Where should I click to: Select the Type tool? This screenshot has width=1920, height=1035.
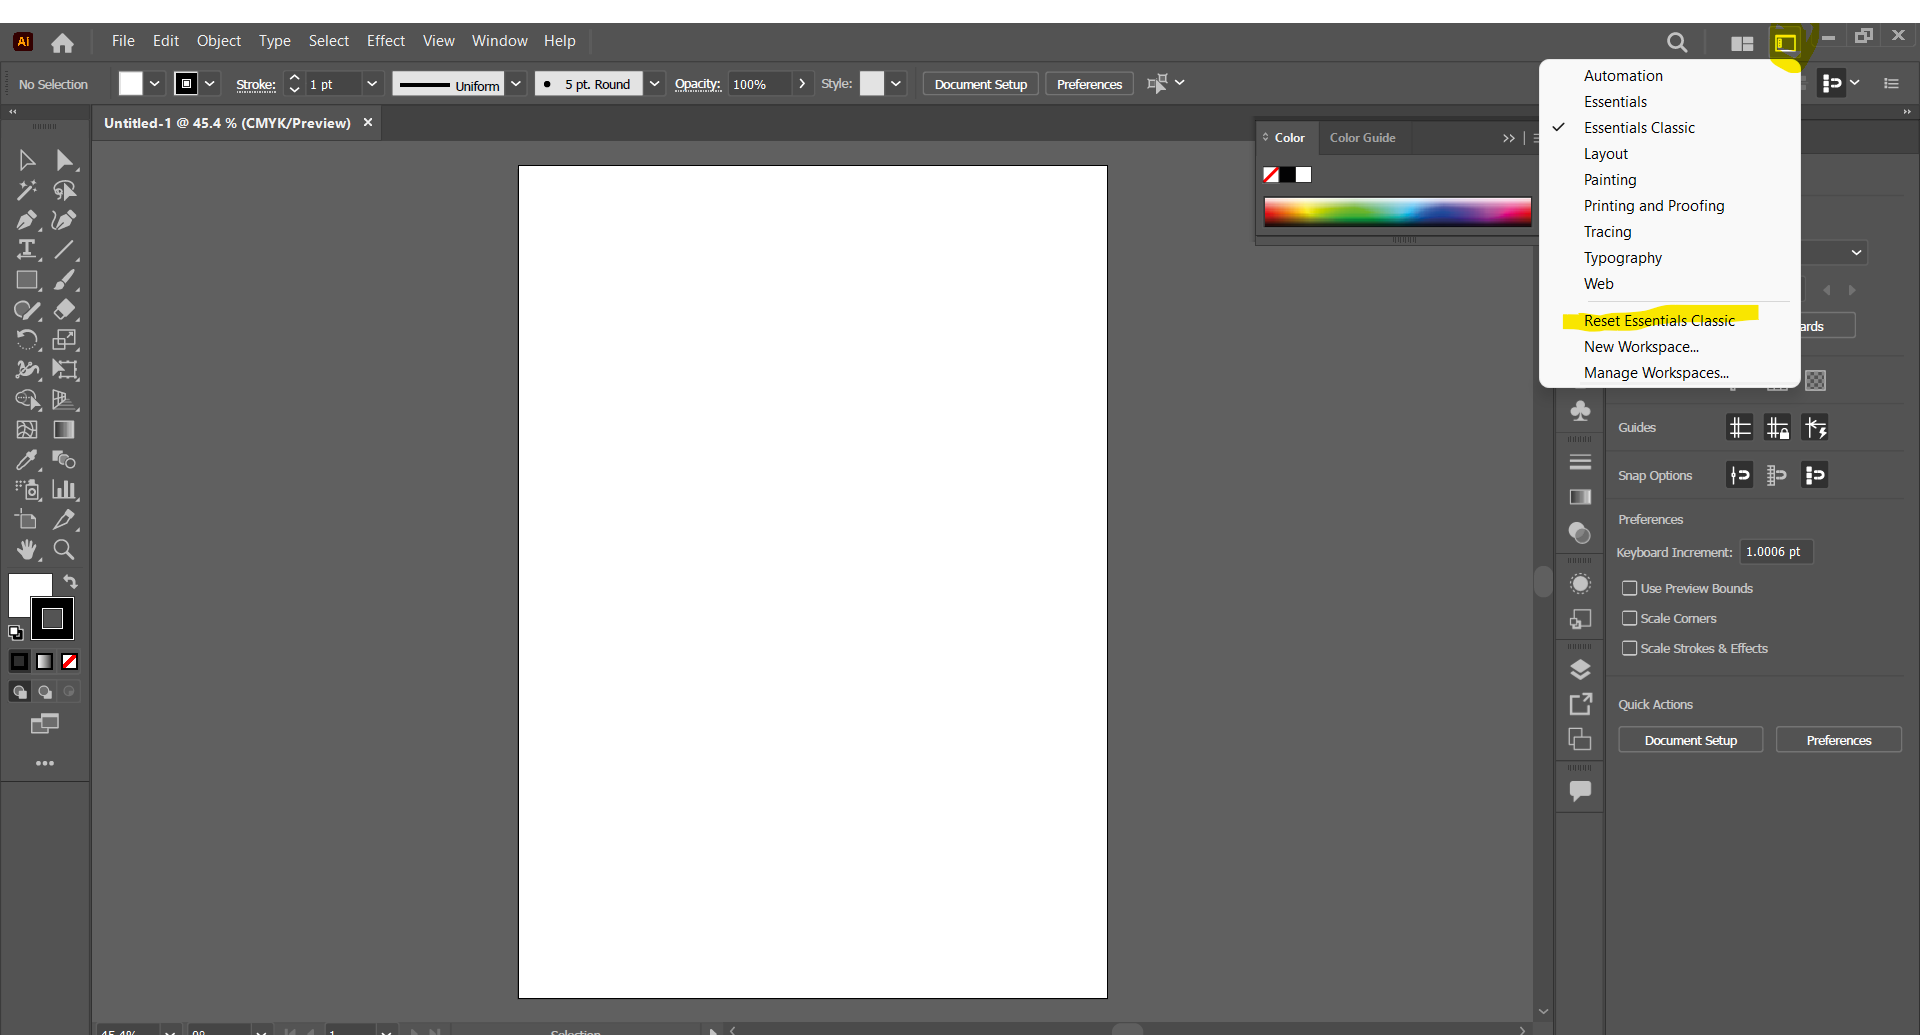coord(27,250)
